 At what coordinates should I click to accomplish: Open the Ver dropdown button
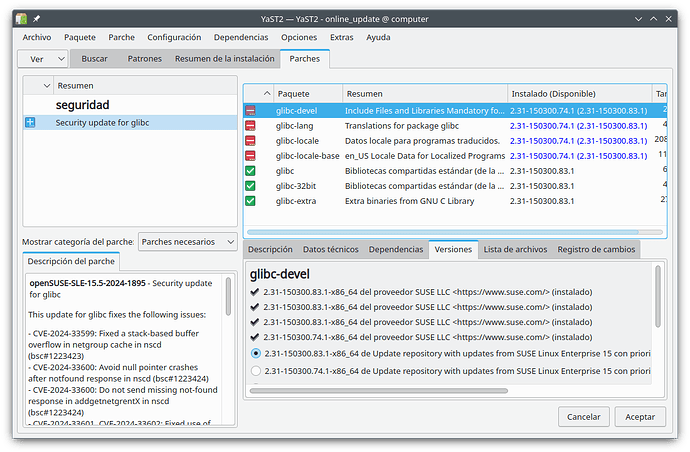point(43,59)
